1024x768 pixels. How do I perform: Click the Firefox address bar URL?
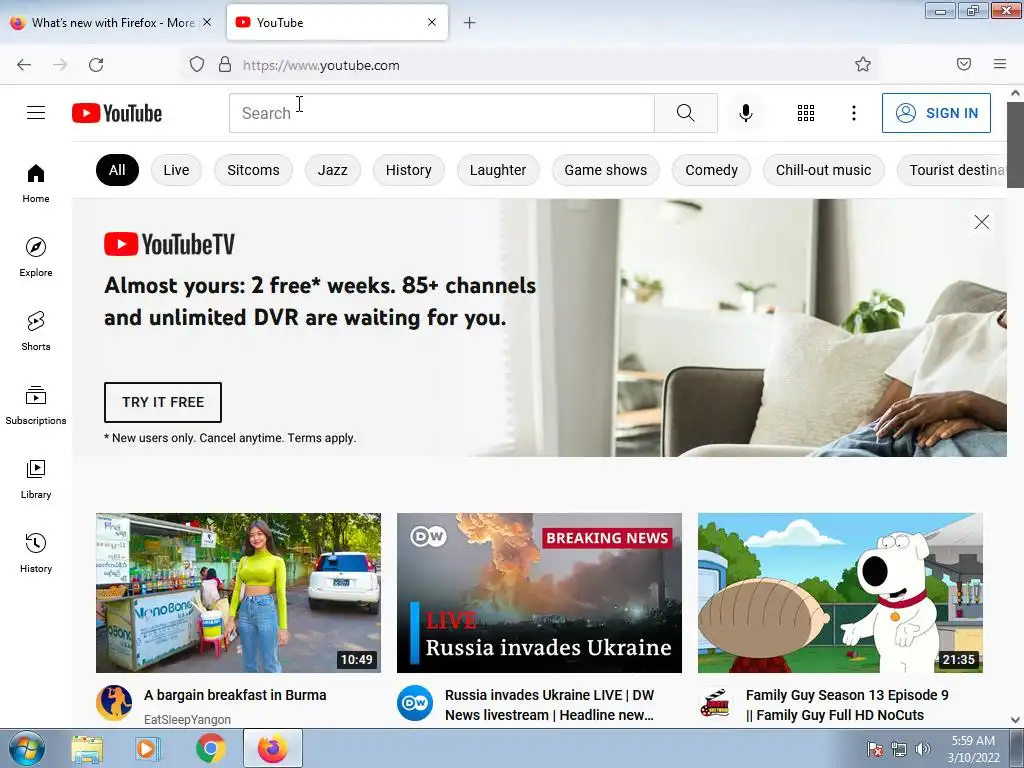pos(321,65)
